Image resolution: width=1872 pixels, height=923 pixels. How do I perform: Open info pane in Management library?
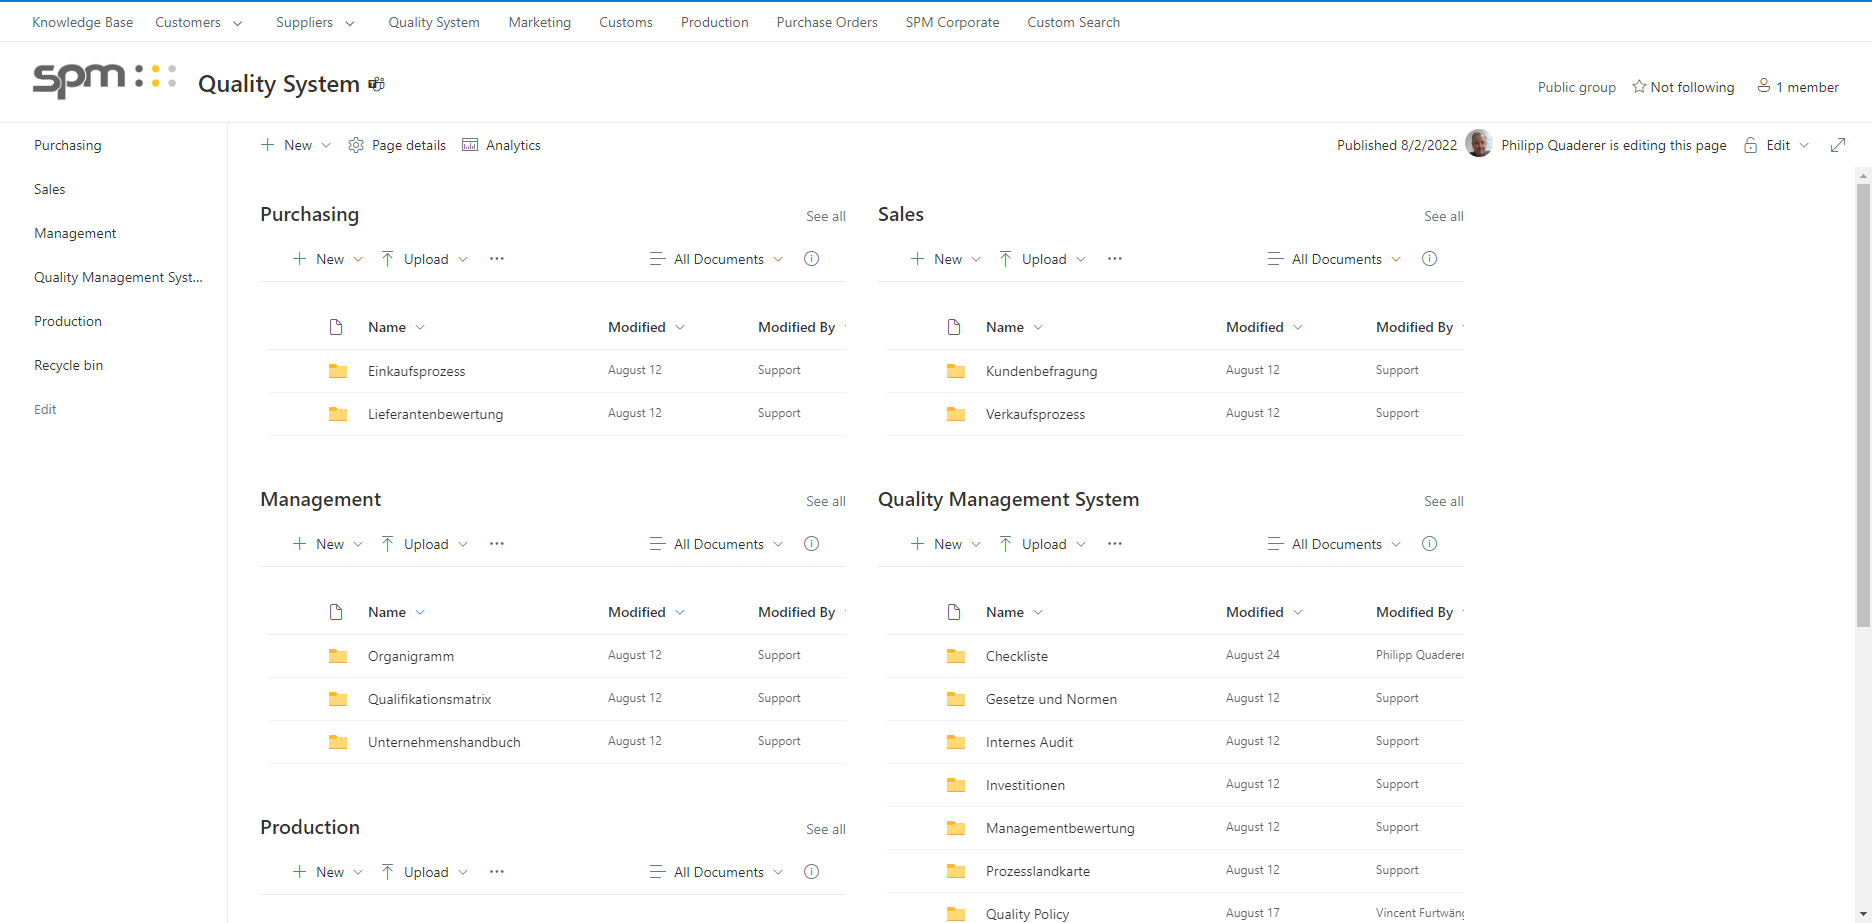[812, 544]
